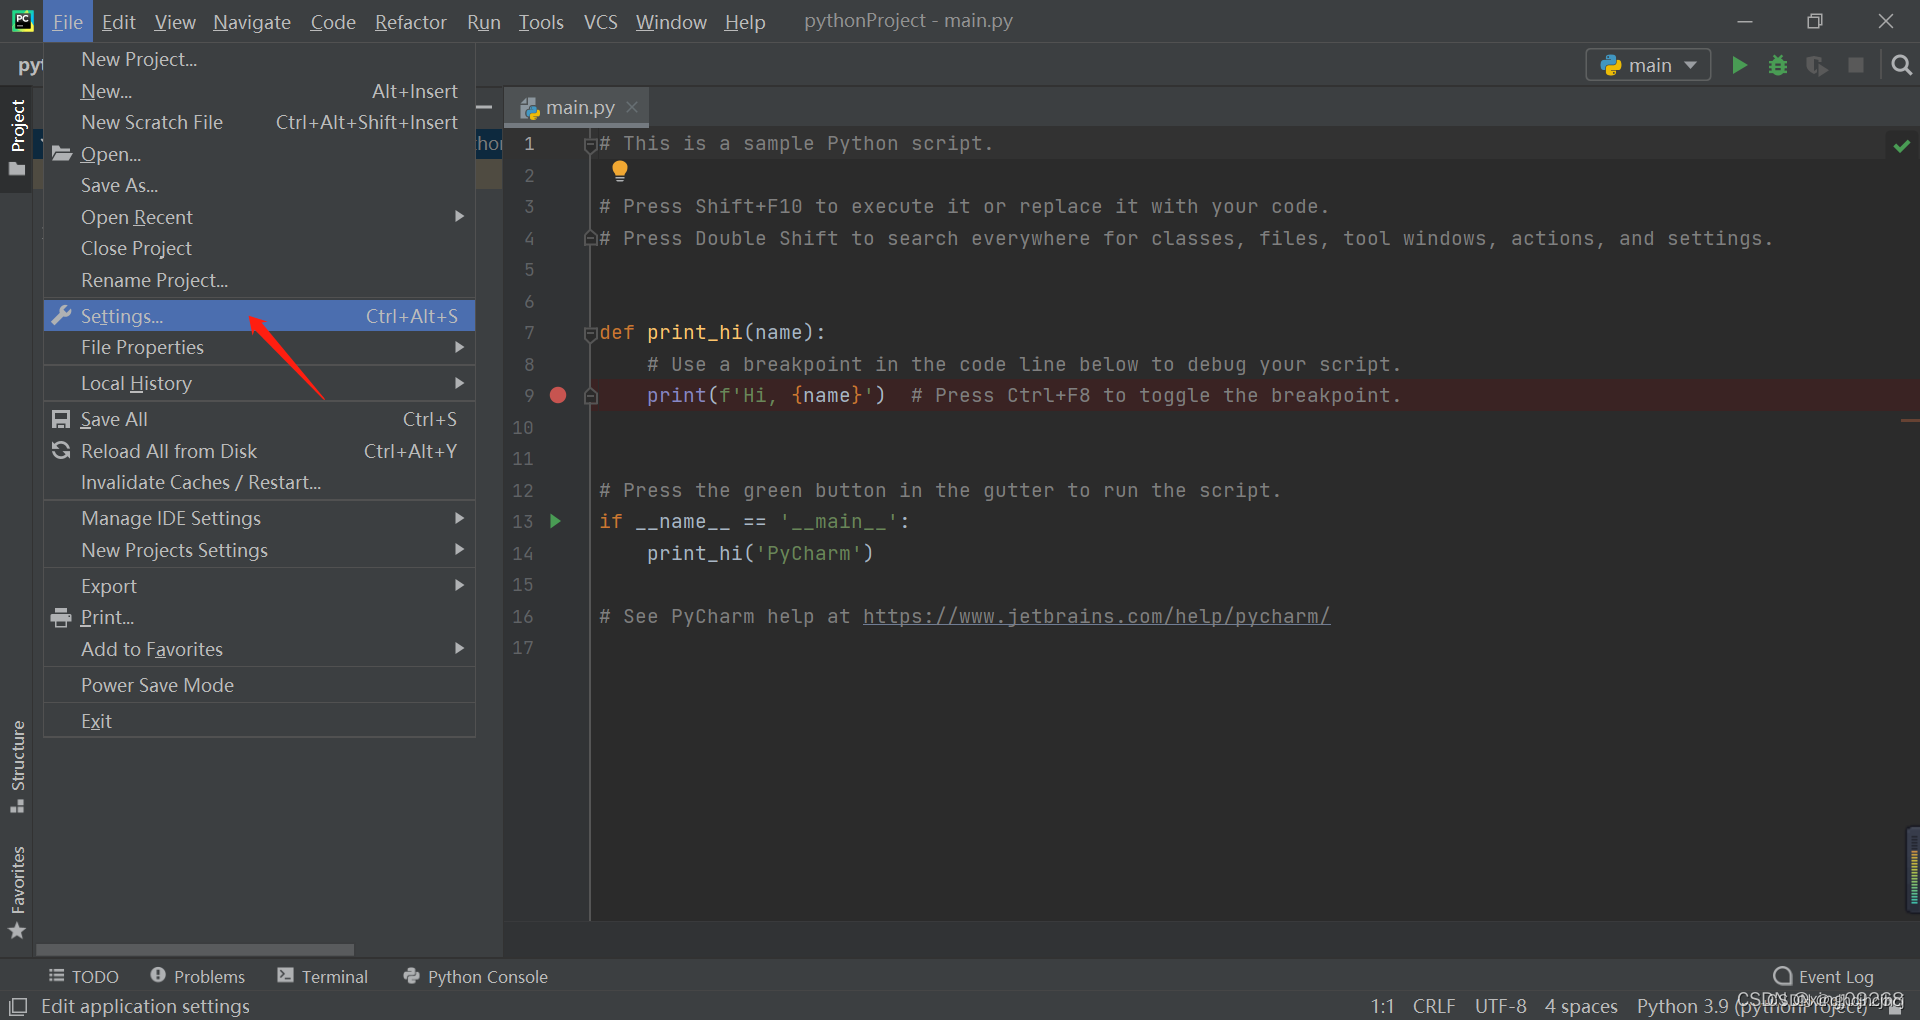The width and height of the screenshot is (1920, 1020).
Task: Open the Favorites tool window stripe
Action: coord(17,892)
